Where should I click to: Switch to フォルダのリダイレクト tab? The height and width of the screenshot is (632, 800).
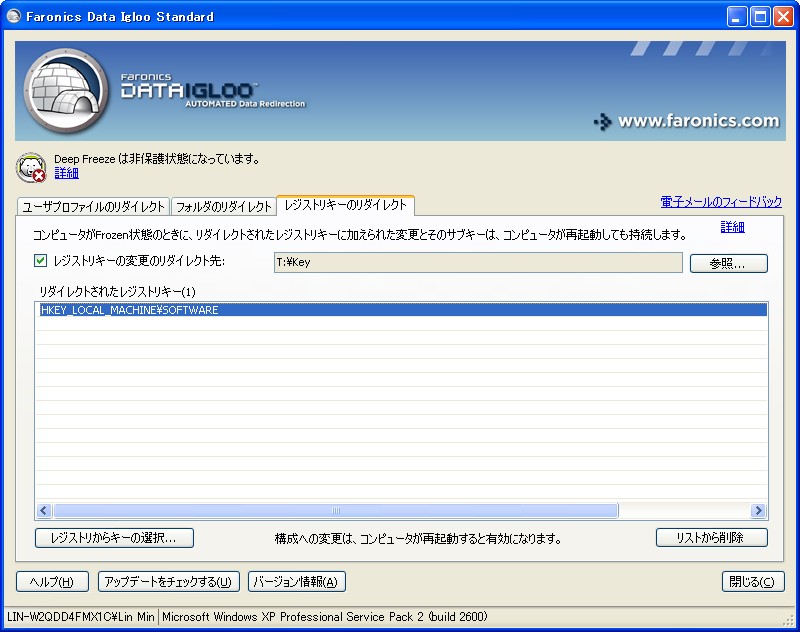point(223,207)
